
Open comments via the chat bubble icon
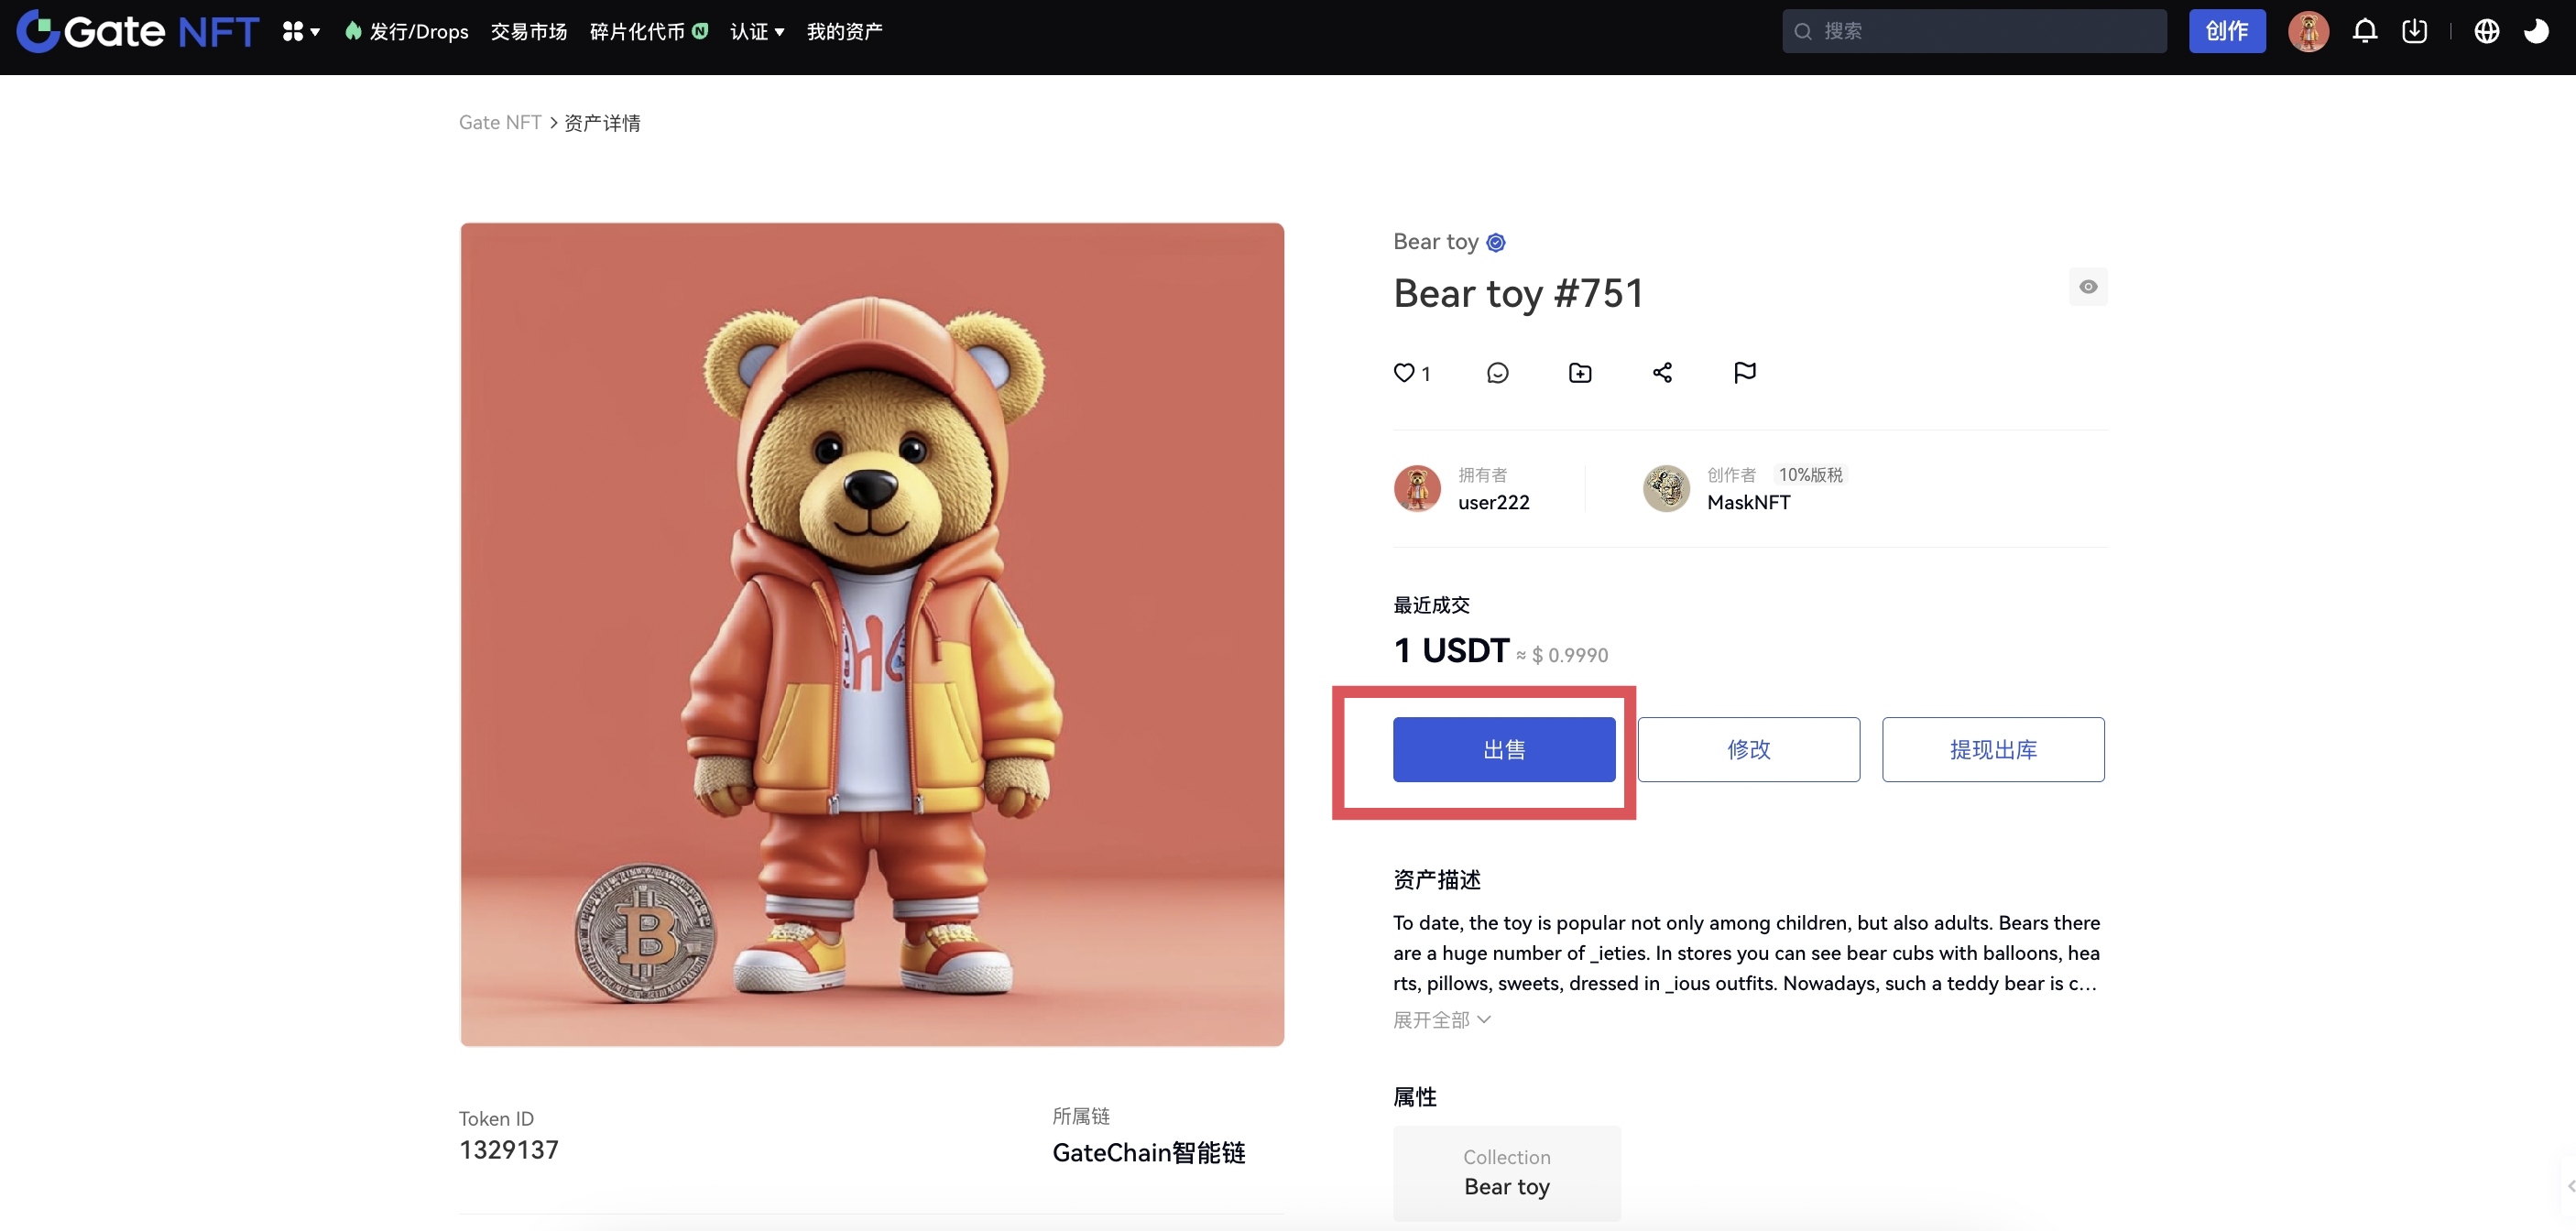[x=1497, y=373]
